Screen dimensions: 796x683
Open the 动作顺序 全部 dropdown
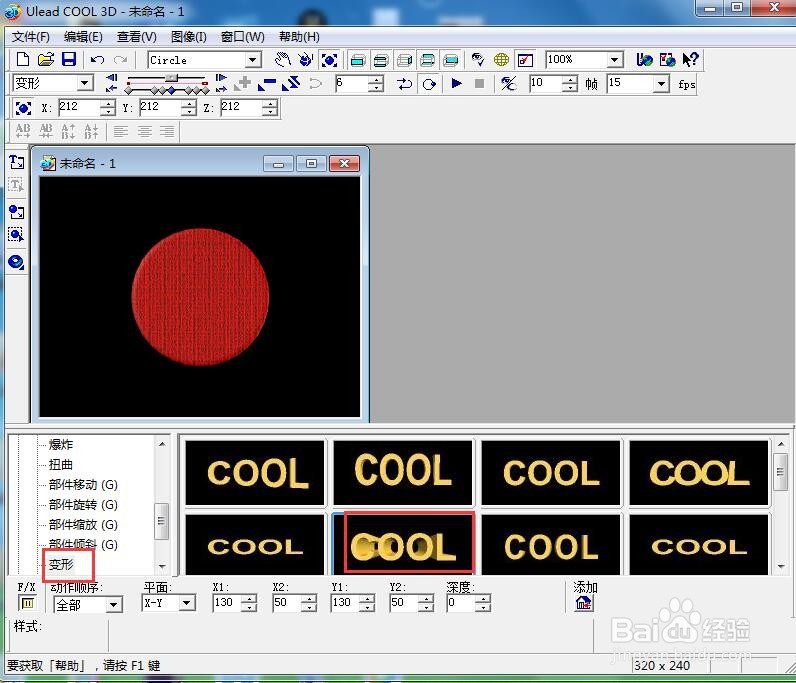click(113, 605)
